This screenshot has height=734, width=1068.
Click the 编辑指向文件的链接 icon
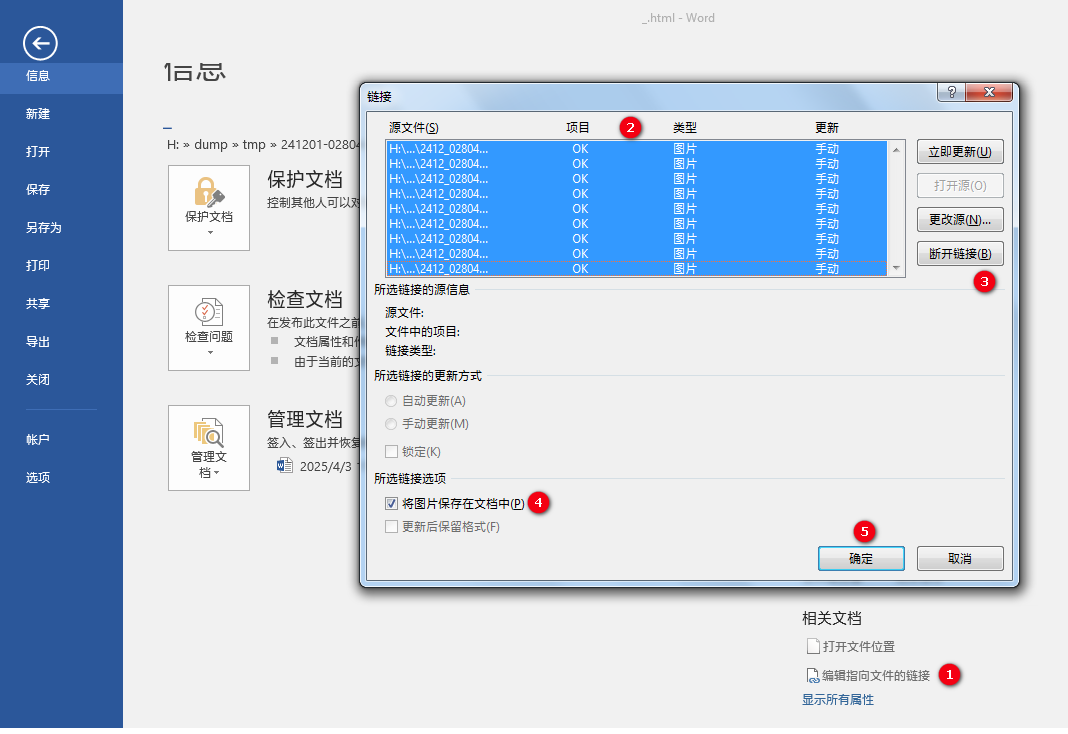[813, 676]
